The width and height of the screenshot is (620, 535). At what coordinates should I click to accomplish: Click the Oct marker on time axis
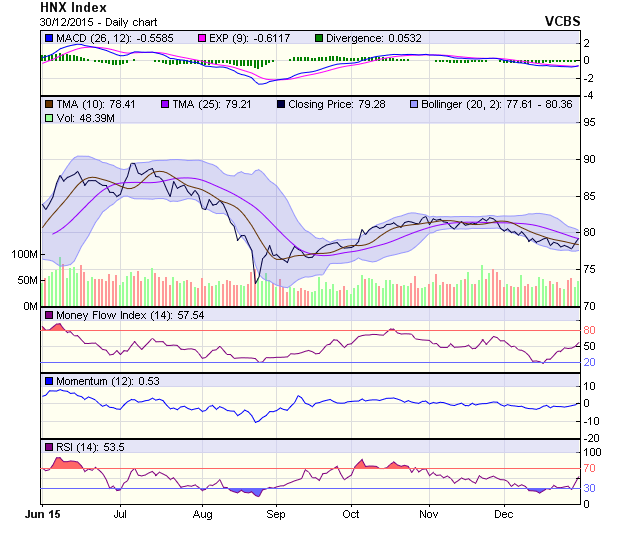(x=350, y=513)
